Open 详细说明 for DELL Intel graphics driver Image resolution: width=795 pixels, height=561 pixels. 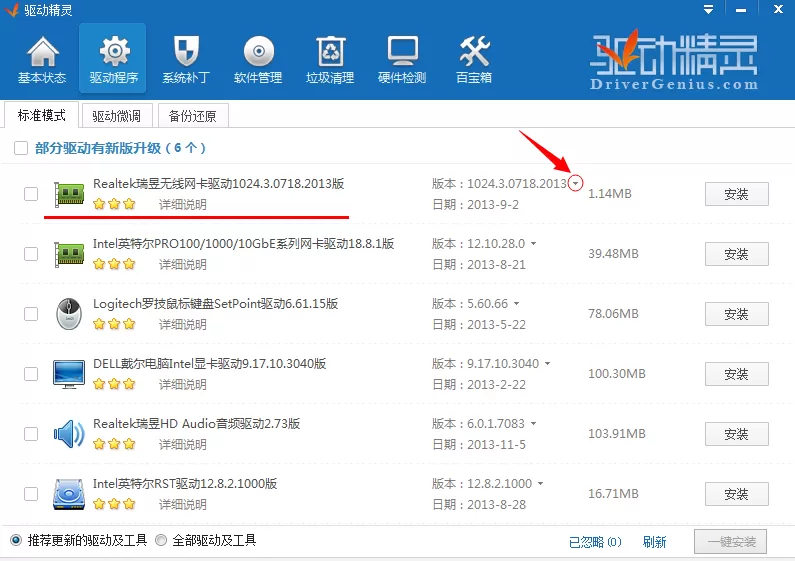(x=183, y=384)
